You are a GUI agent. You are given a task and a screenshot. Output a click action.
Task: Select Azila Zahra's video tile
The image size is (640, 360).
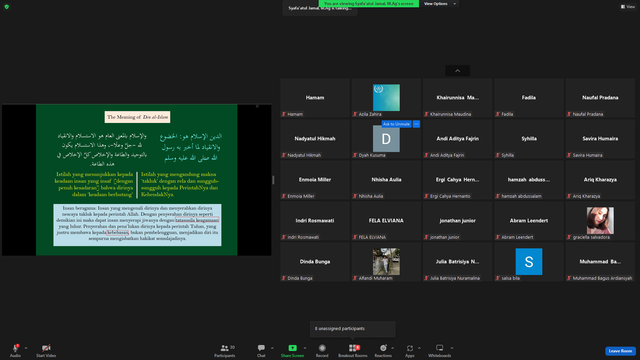point(386,98)
